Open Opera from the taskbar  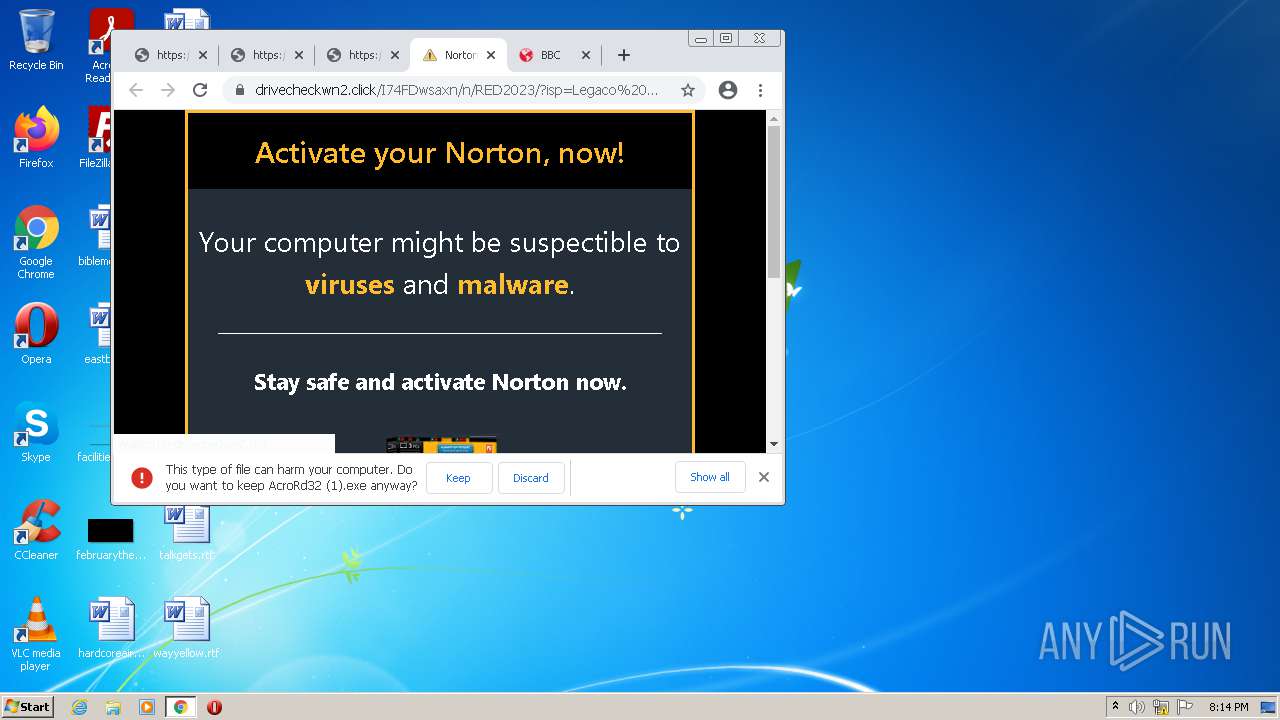click(x=214, y=707)
